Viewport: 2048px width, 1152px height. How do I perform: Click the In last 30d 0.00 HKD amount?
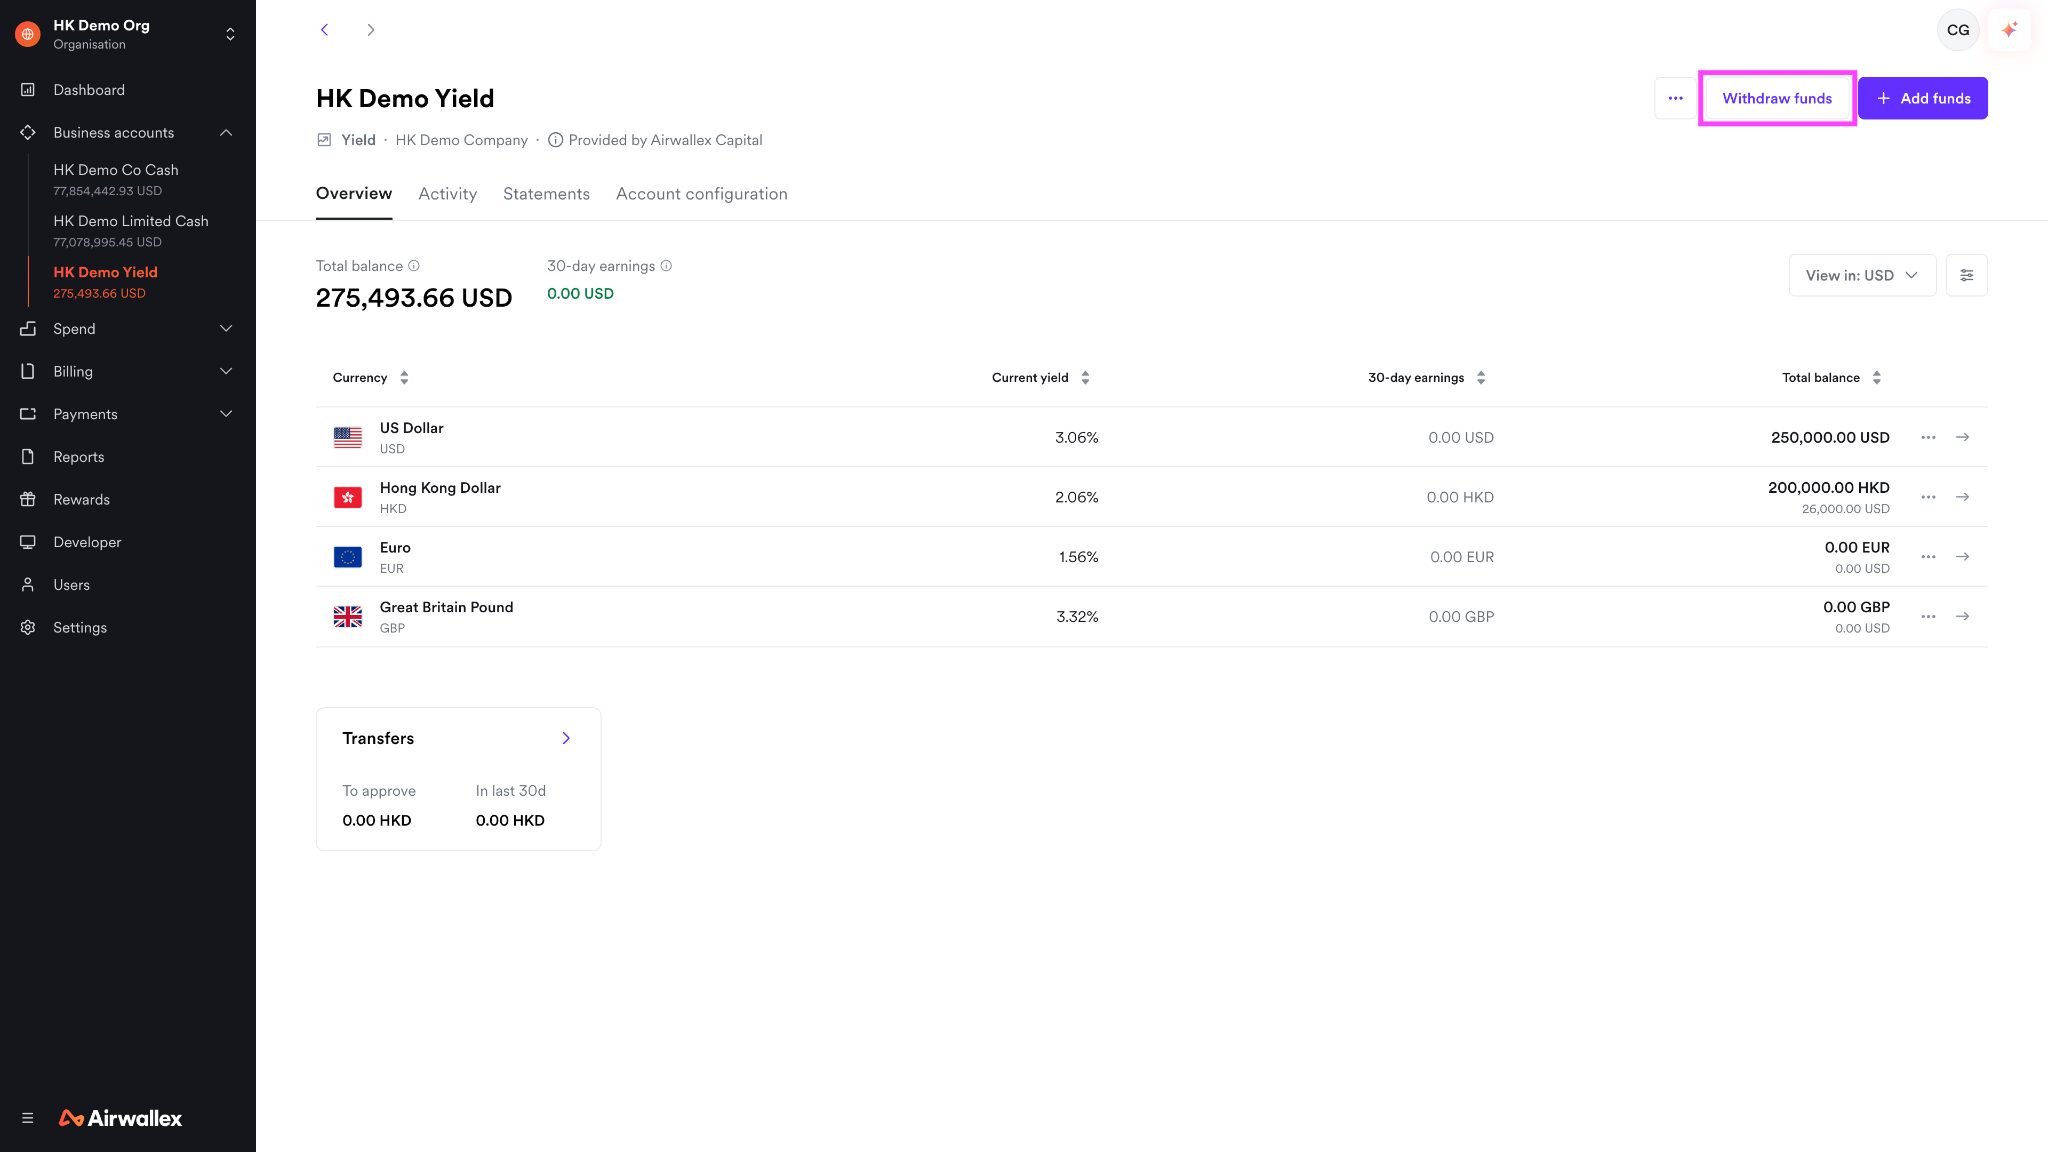pos(510,821)
